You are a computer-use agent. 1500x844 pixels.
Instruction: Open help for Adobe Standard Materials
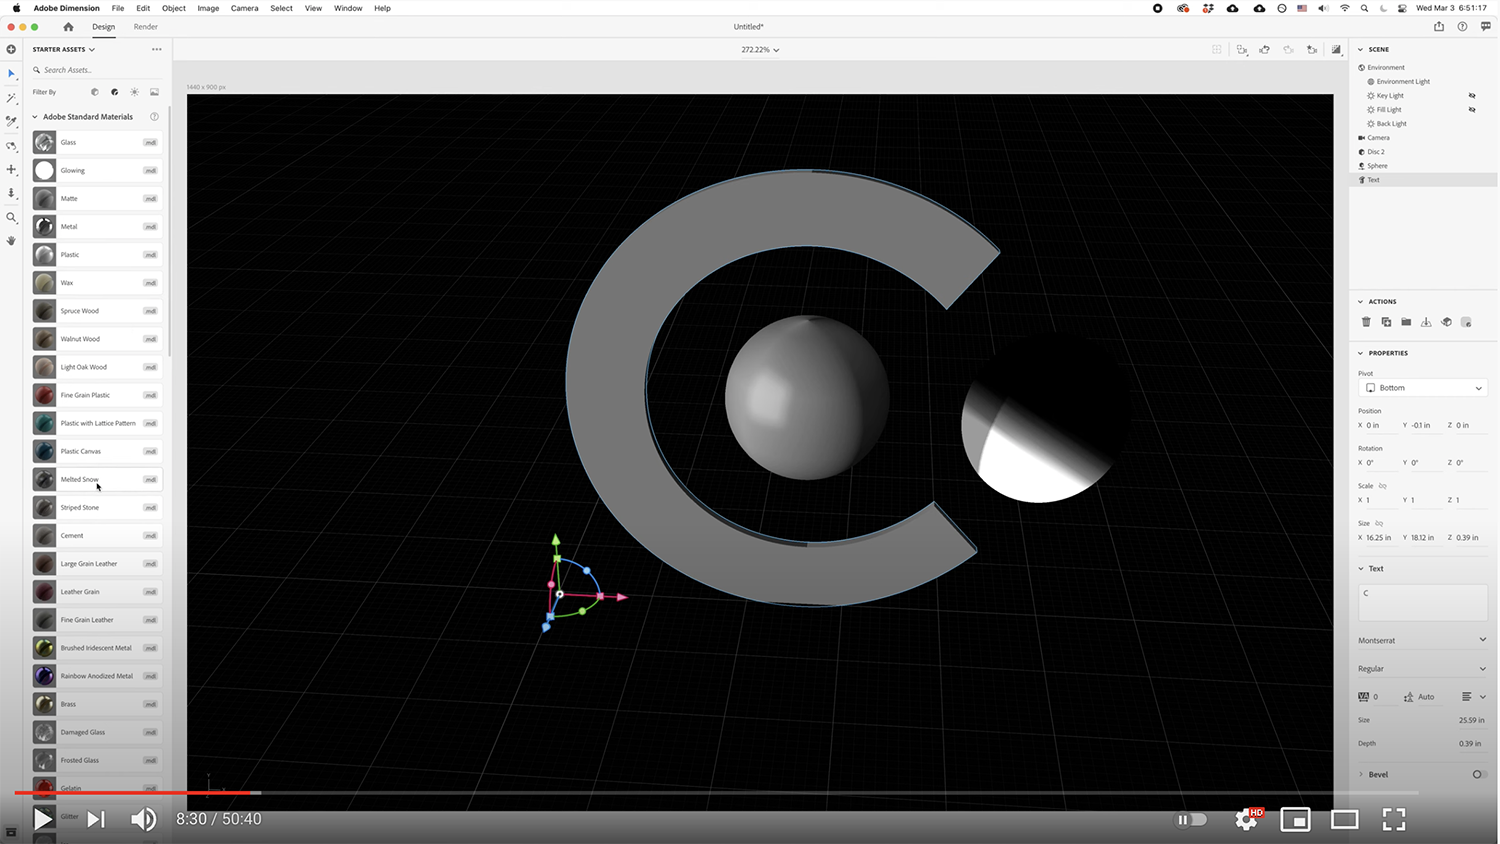pyautogui.click(x=154, y=117)
